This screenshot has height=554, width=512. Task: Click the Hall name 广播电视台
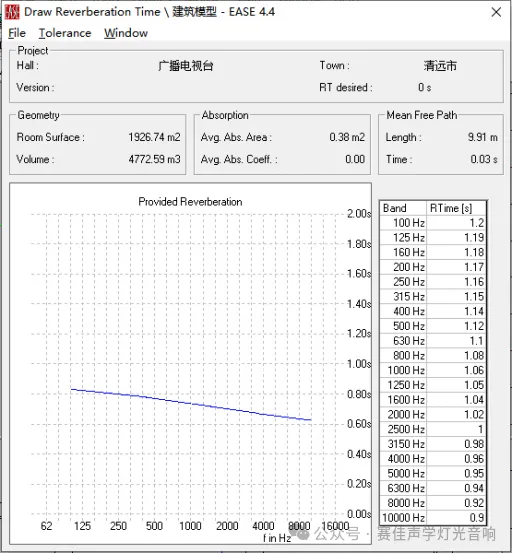[186, 66]
